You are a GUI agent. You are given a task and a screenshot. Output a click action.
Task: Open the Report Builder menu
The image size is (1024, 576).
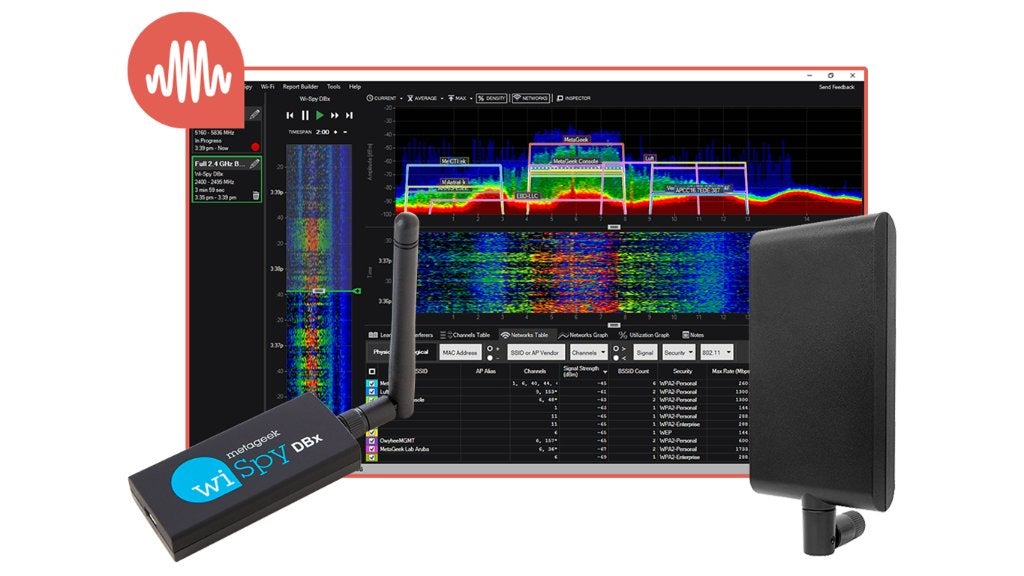click(x=300, y=86)
